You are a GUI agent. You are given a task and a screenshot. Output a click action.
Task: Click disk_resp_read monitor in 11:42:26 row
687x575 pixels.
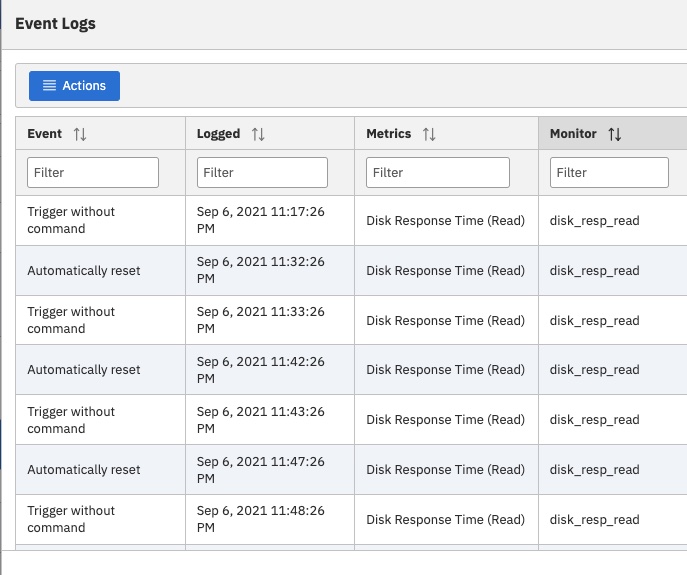point(595,369)
